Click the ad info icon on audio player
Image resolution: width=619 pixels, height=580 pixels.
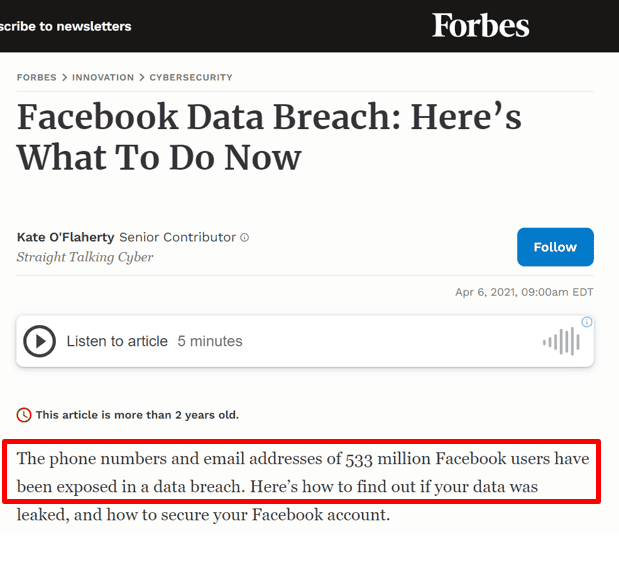pyautogui.click(x=587, y=322)
